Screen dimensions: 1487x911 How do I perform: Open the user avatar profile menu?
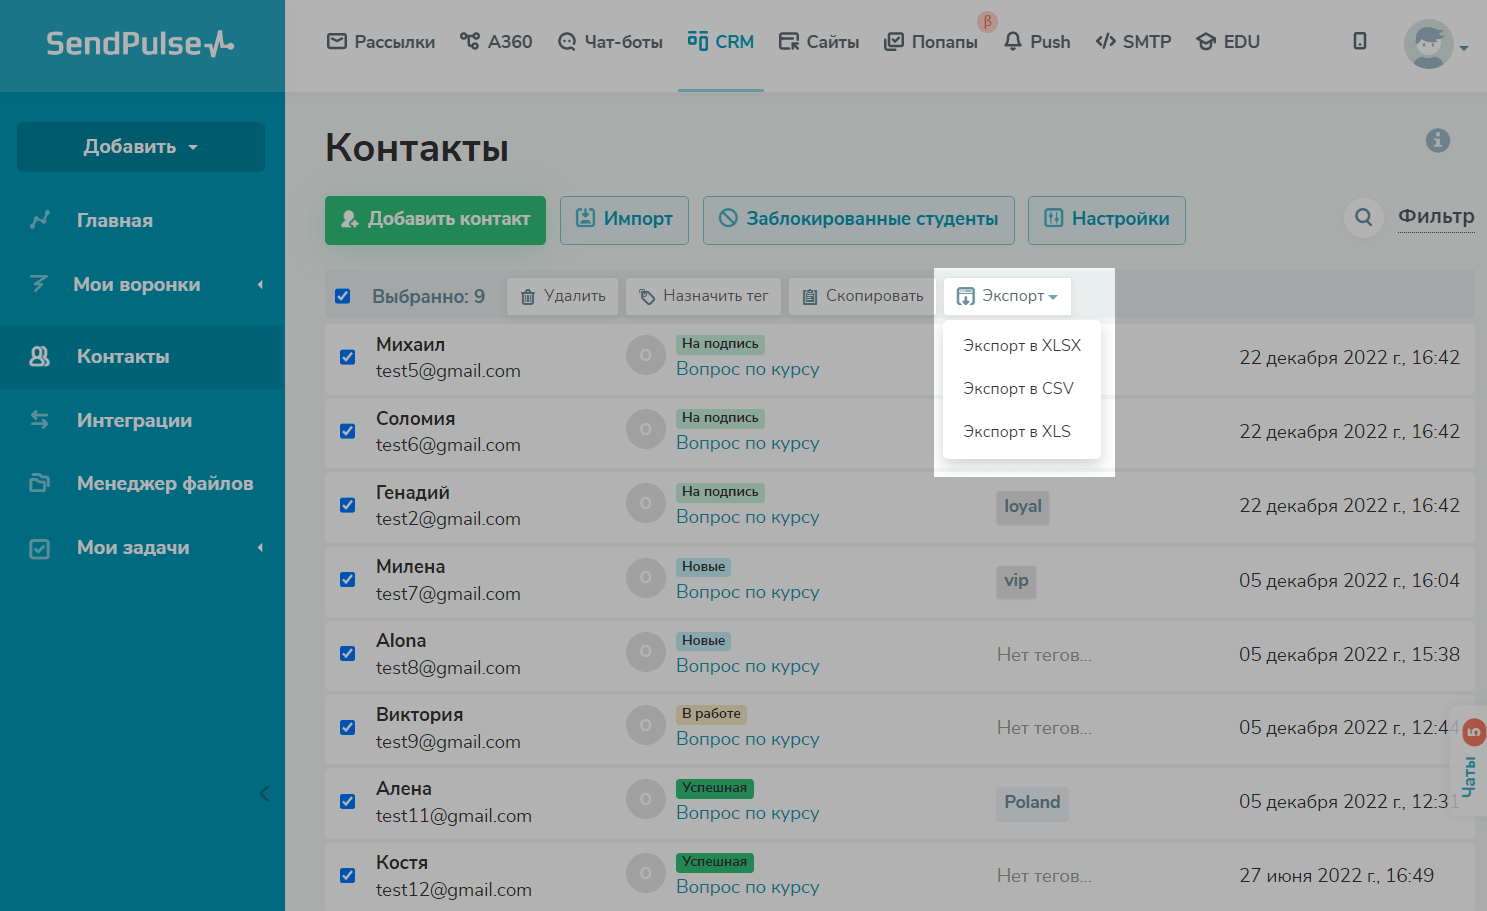tap(1428, 44)
